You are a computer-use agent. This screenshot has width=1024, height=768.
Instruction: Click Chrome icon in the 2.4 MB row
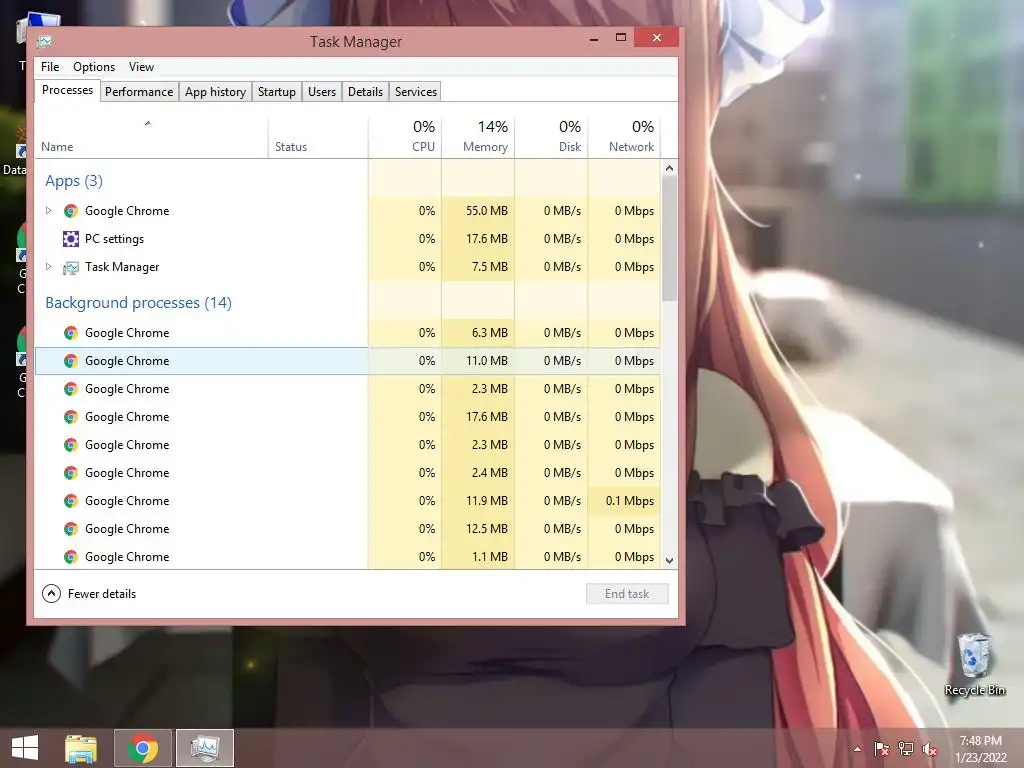coord(71,473)
